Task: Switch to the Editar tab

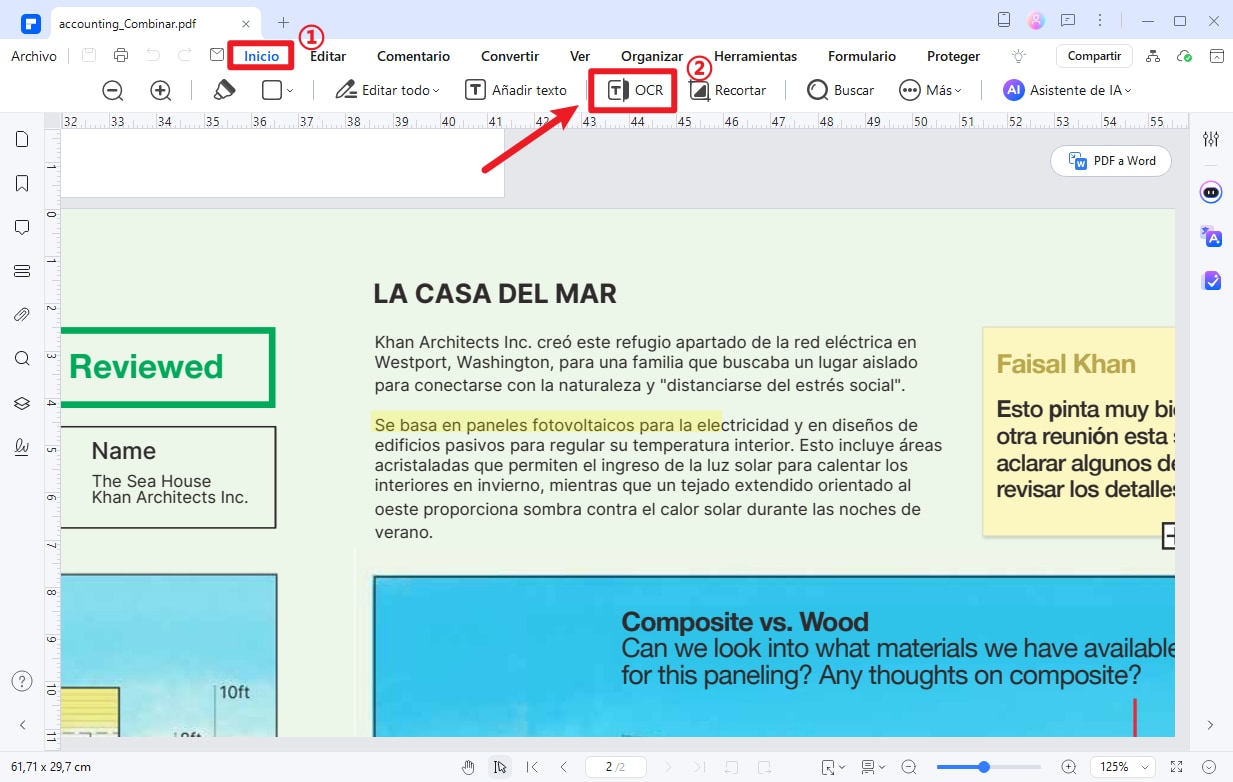Action: coord(328,56)
